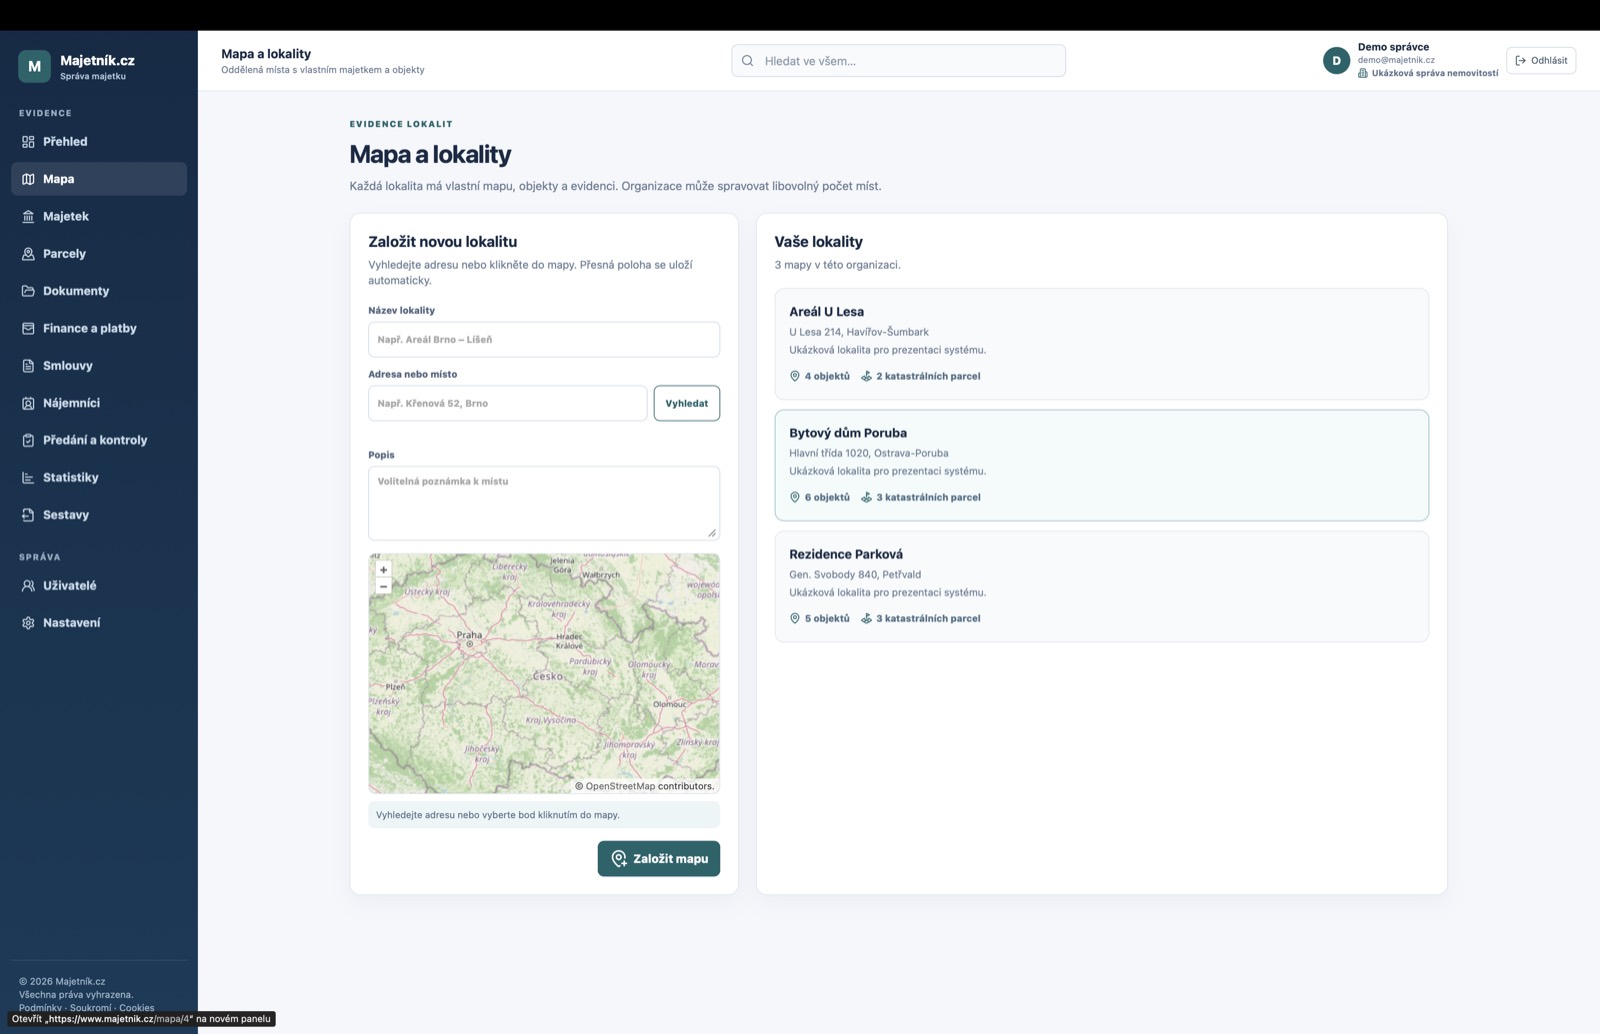Click the Odhlásit button
Image resolution: width=1600 pixels, height=1034 pixels.
click(x=1541, y=61)
